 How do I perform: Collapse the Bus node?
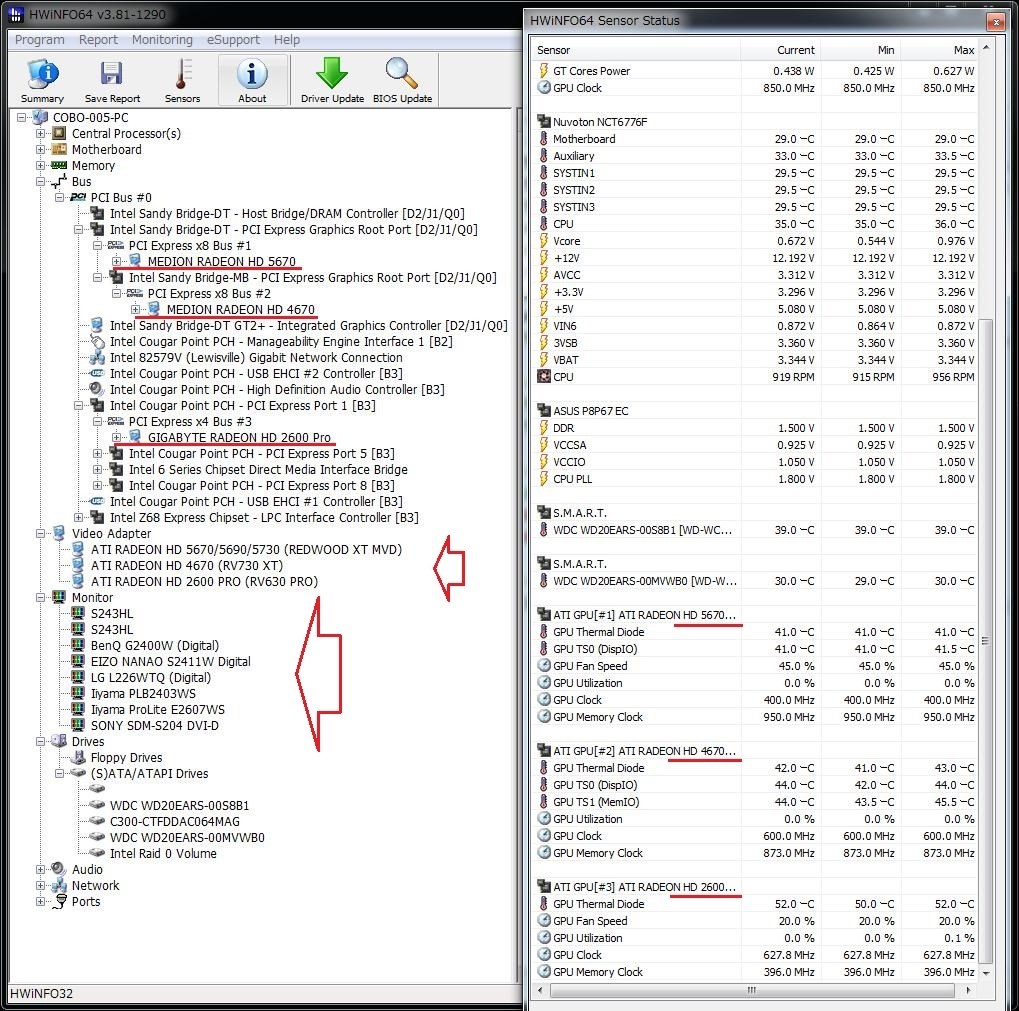tap(40, 181)
